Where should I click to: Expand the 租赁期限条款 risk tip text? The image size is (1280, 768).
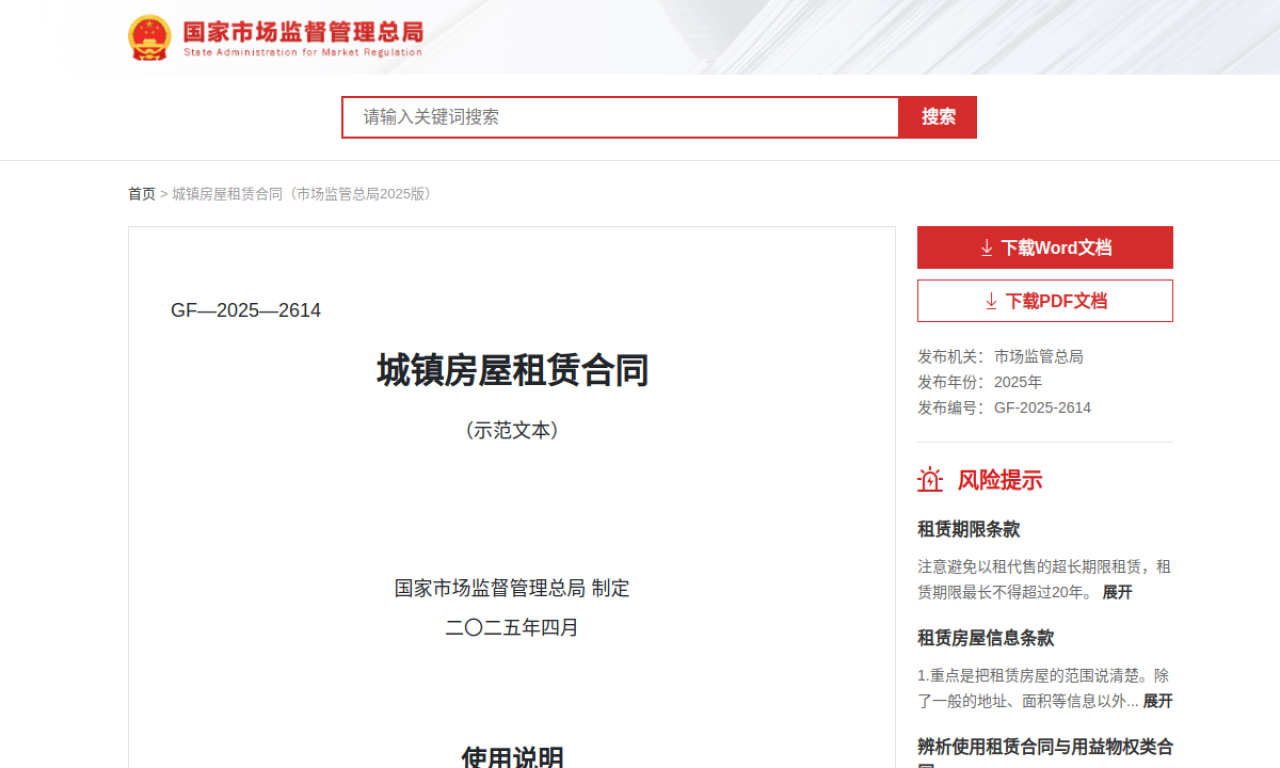point(1117,592)
